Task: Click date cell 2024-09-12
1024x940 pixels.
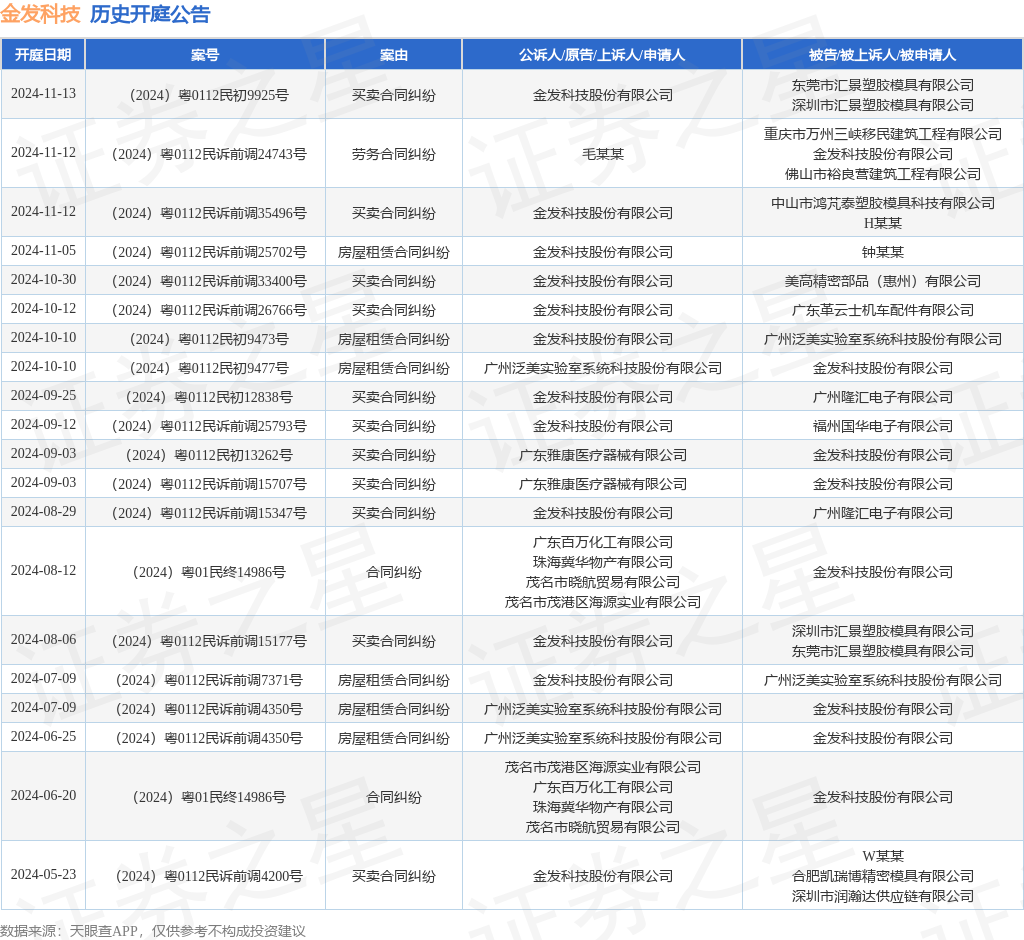Action: (x=43, y=425)
